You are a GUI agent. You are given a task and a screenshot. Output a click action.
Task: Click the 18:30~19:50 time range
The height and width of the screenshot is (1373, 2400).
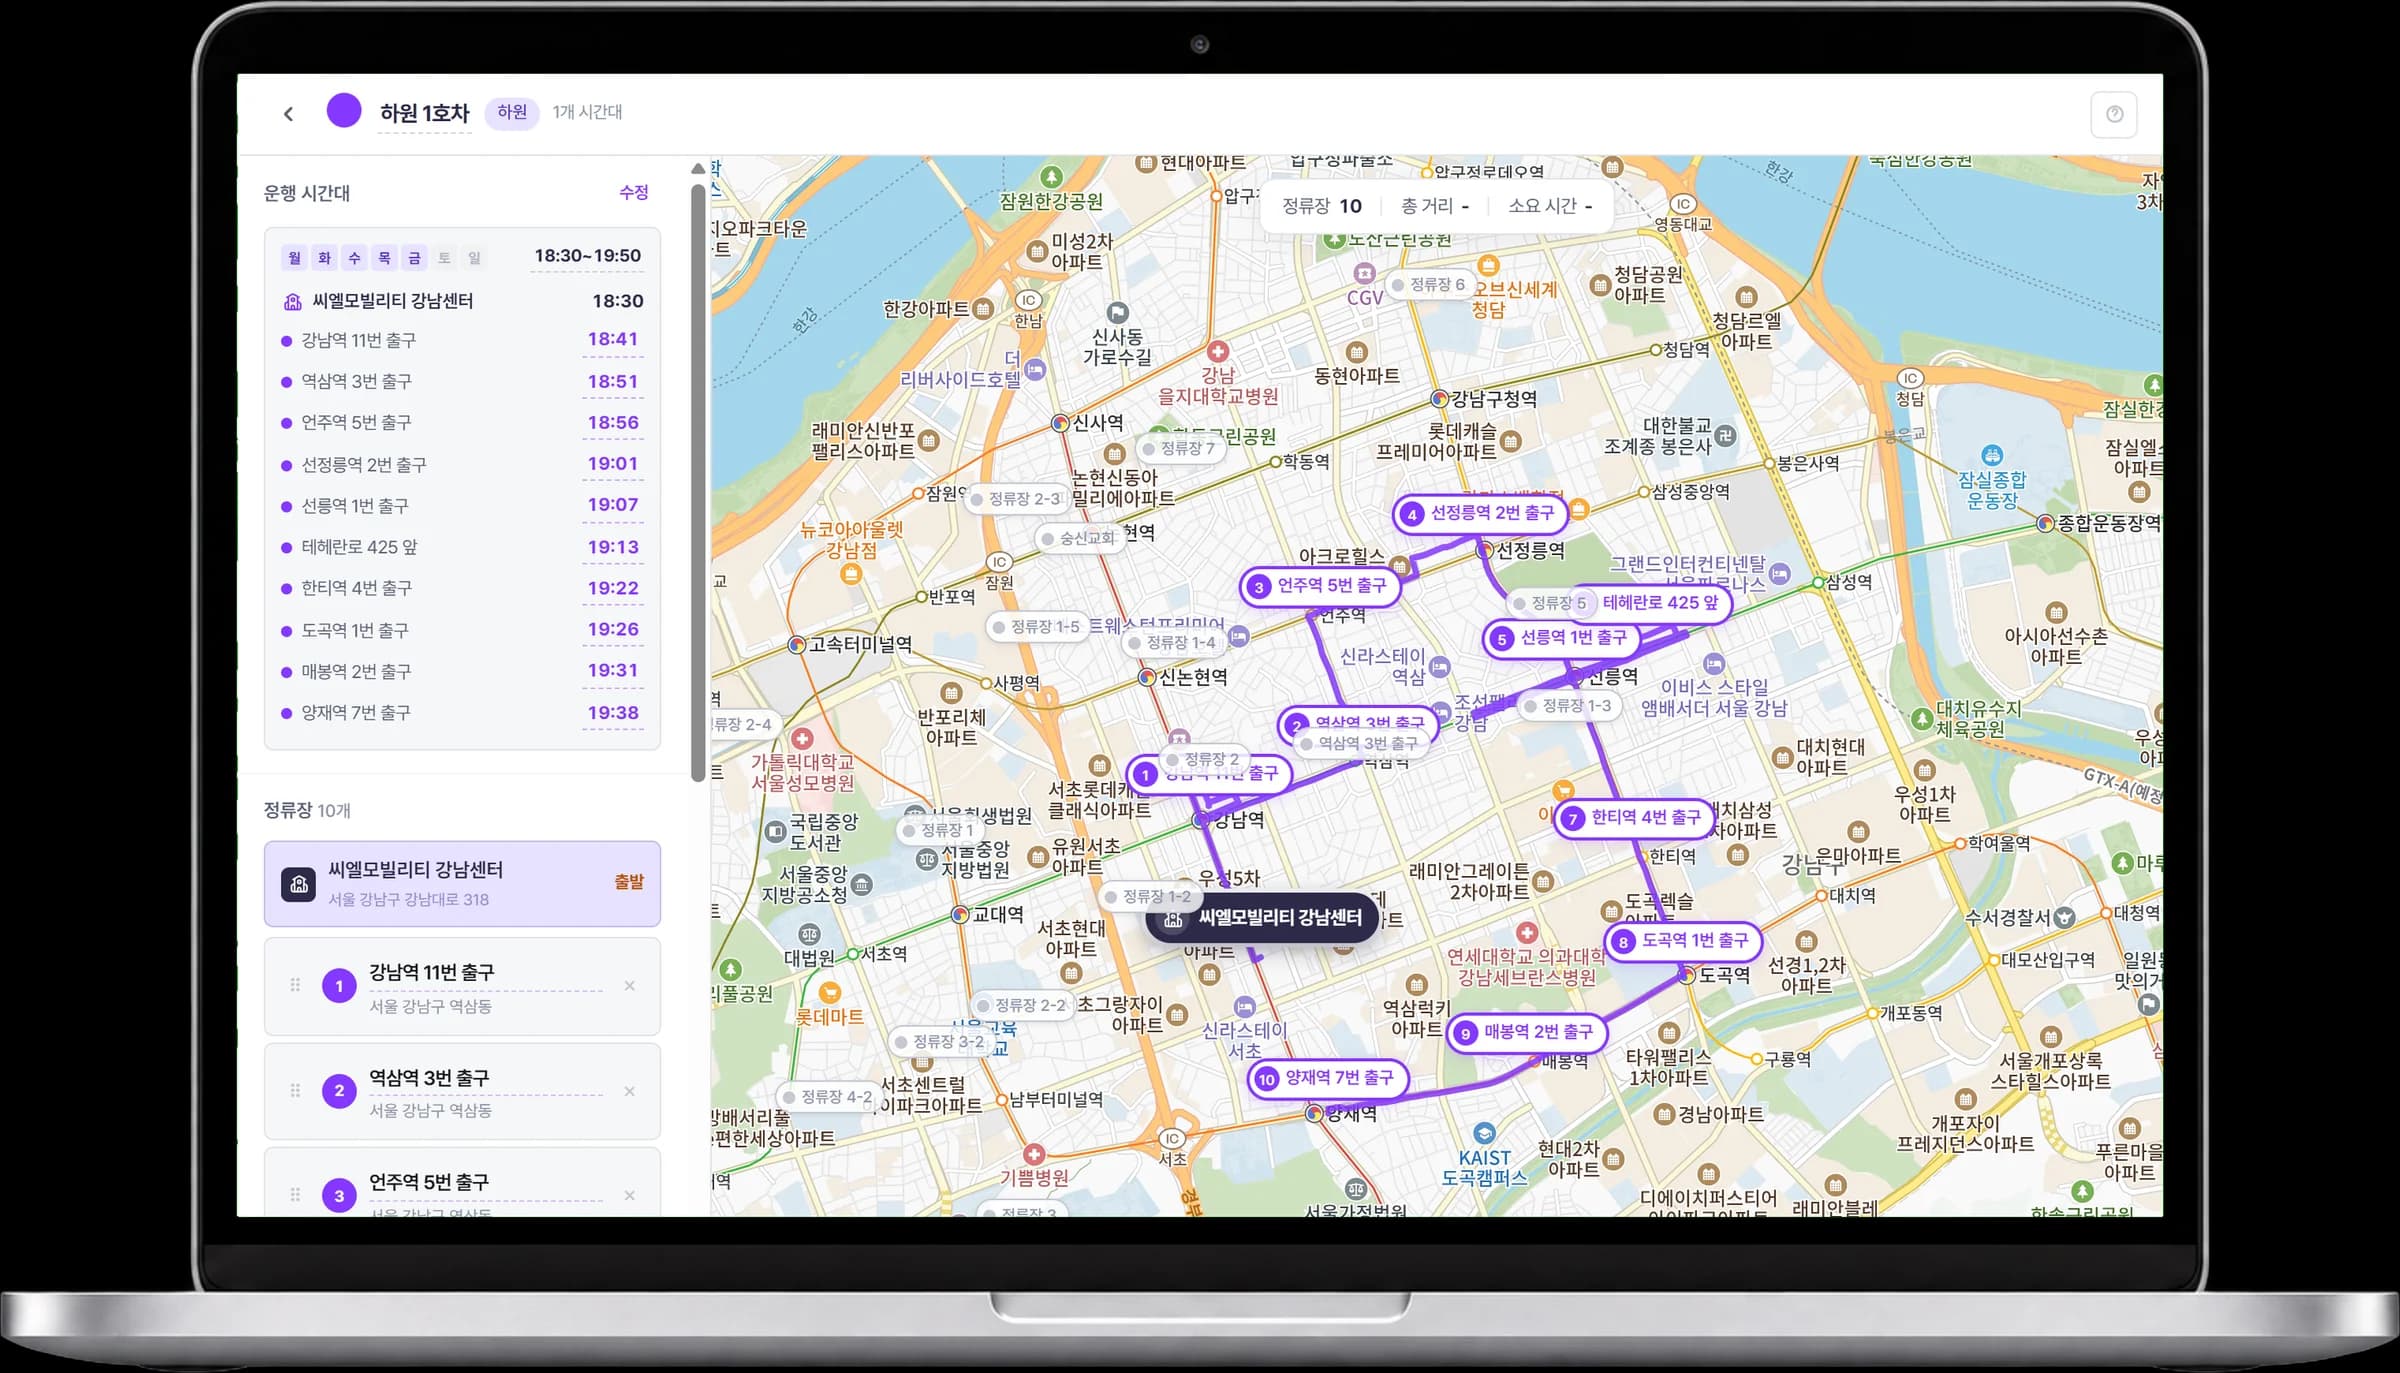tap(587, 256)
